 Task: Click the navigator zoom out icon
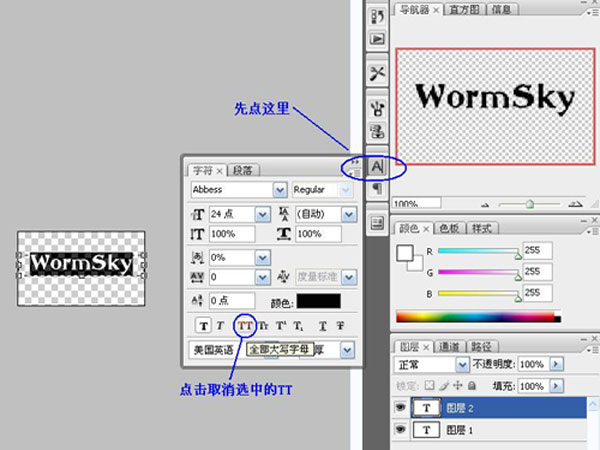(485, 205)
